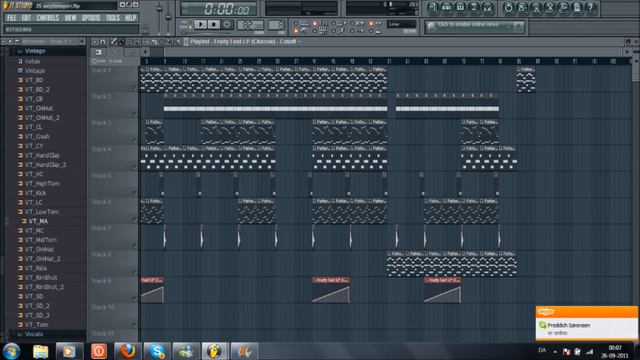The height and width of the screenshot is (360, 640).
Task: Select the VT_MA sample in browser
Action: [x=36, y=221]
